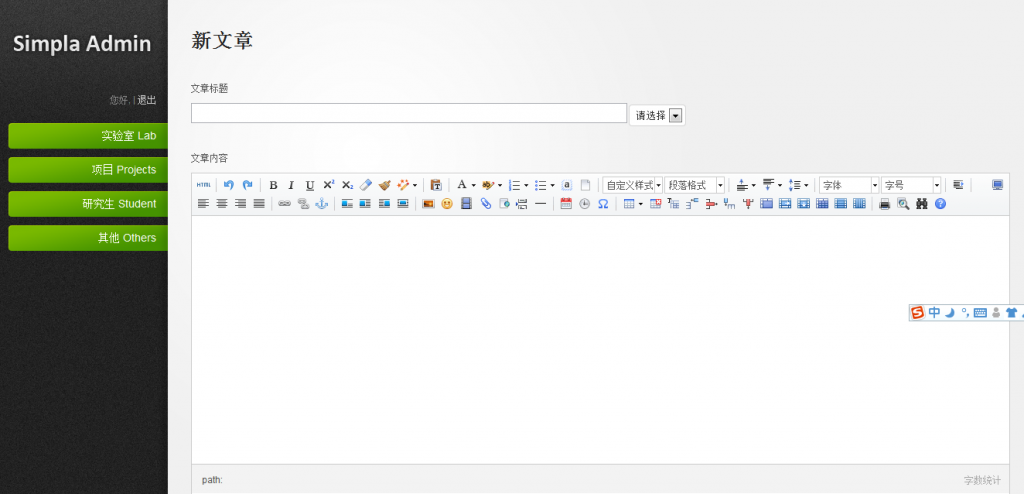Viewport: 1024px width, 494px height.
Task: Toggle underline formatting
Action: tap(310, 186)
